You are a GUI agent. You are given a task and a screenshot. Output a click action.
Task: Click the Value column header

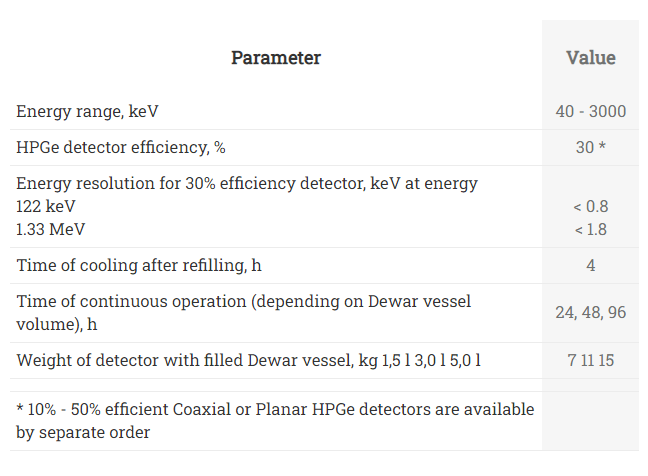tap(591, 57)
